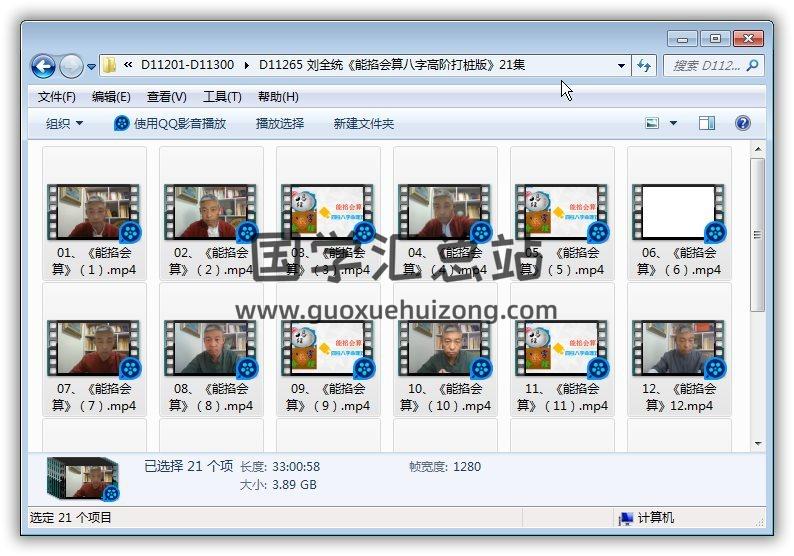Click the 新建文件夹 button
The image size is (794, 556).
pyautogui.click(x=364, y=123)
